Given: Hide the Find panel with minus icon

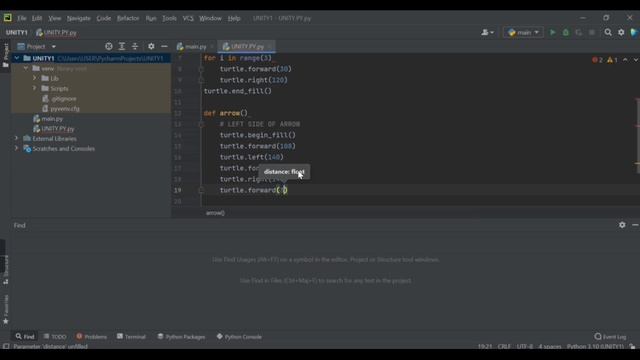Looking at the screenshot, I should (x=635, y=225).
